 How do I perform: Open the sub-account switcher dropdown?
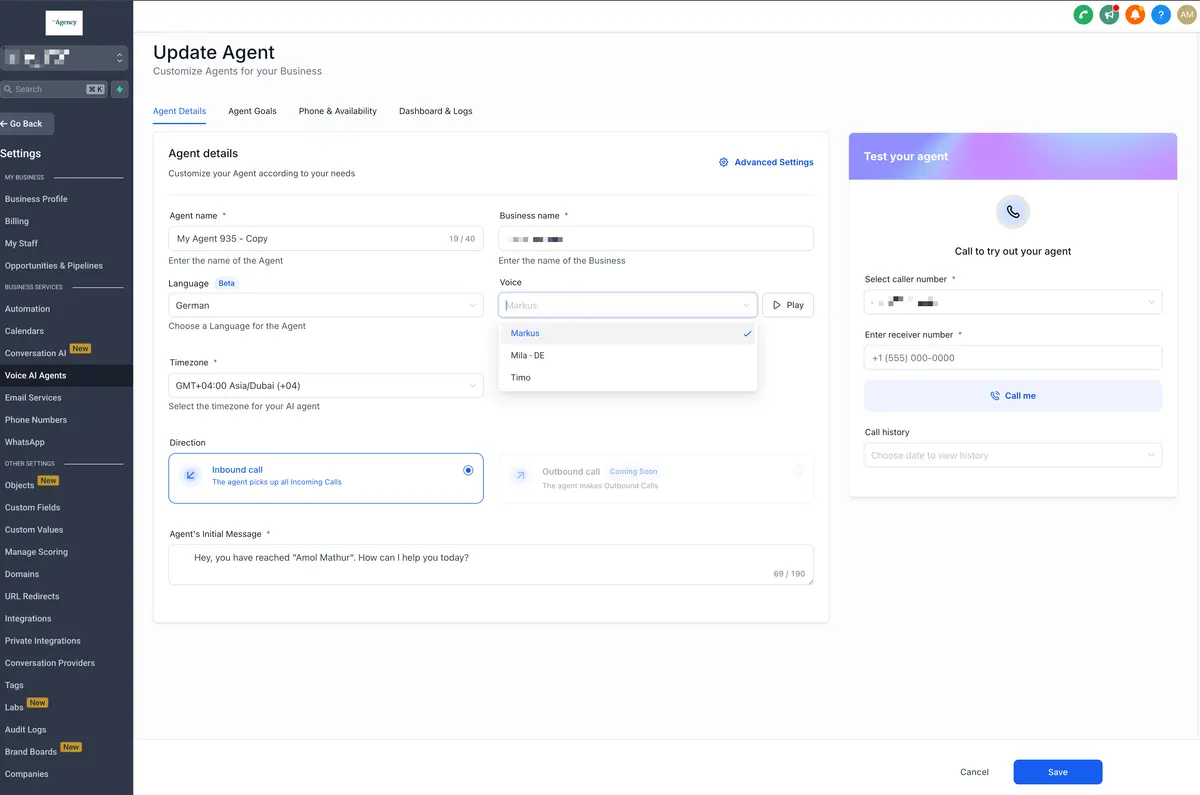click(x=64, y=58)
